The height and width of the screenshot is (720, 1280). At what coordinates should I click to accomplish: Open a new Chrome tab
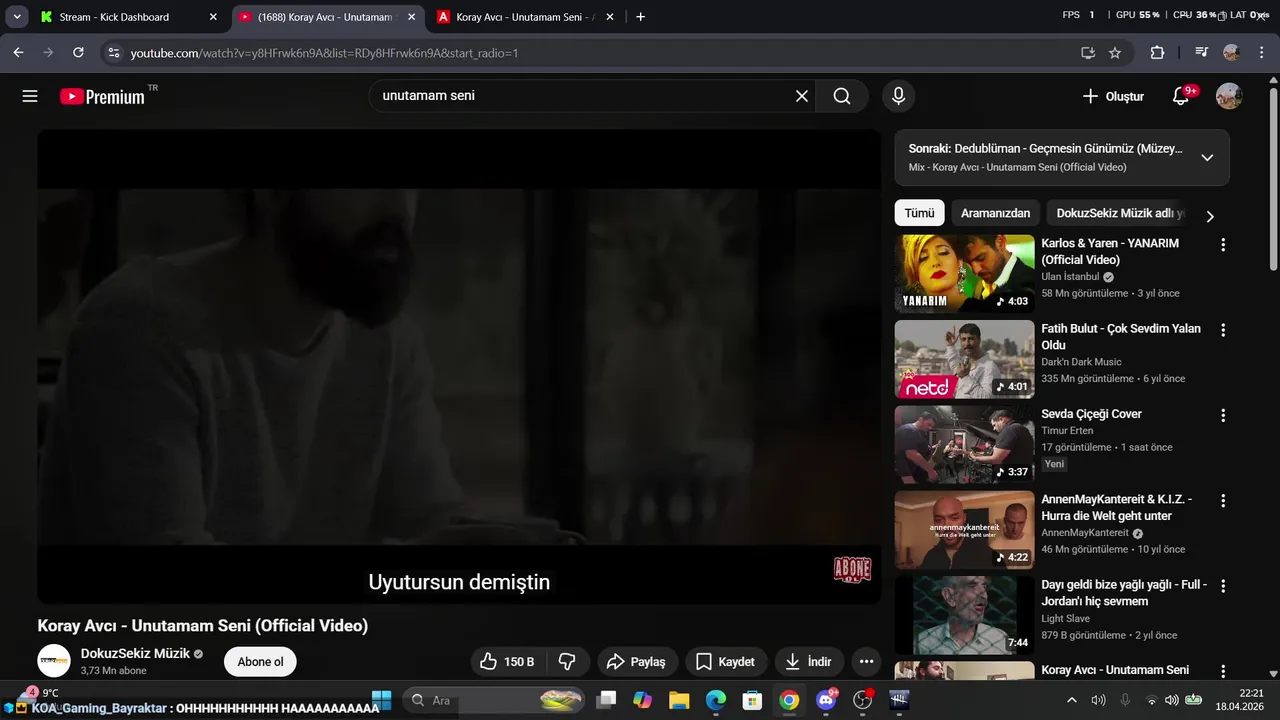pyautogui.click(x=641, y=17)
